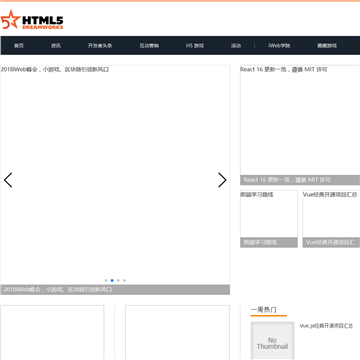Visit iWeb学院 from the navigation bar

(279, 46)
